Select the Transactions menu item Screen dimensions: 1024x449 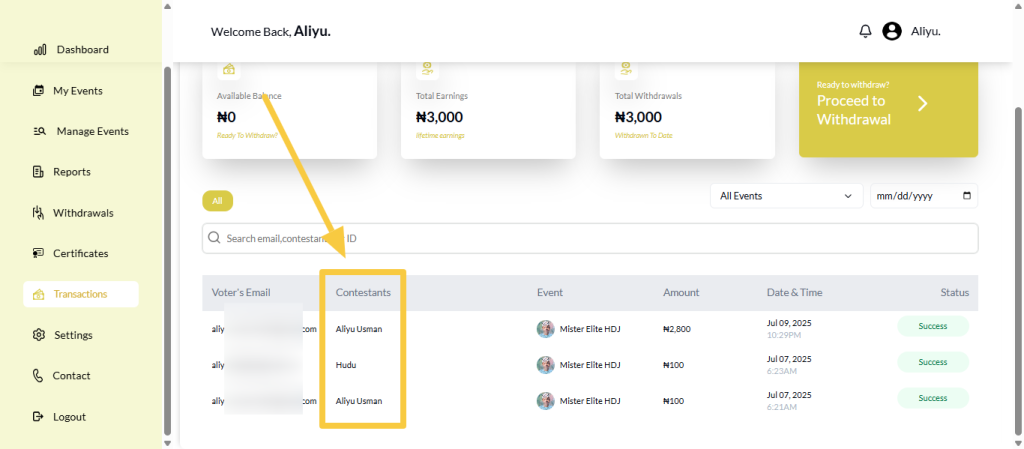tap(80, 294)
